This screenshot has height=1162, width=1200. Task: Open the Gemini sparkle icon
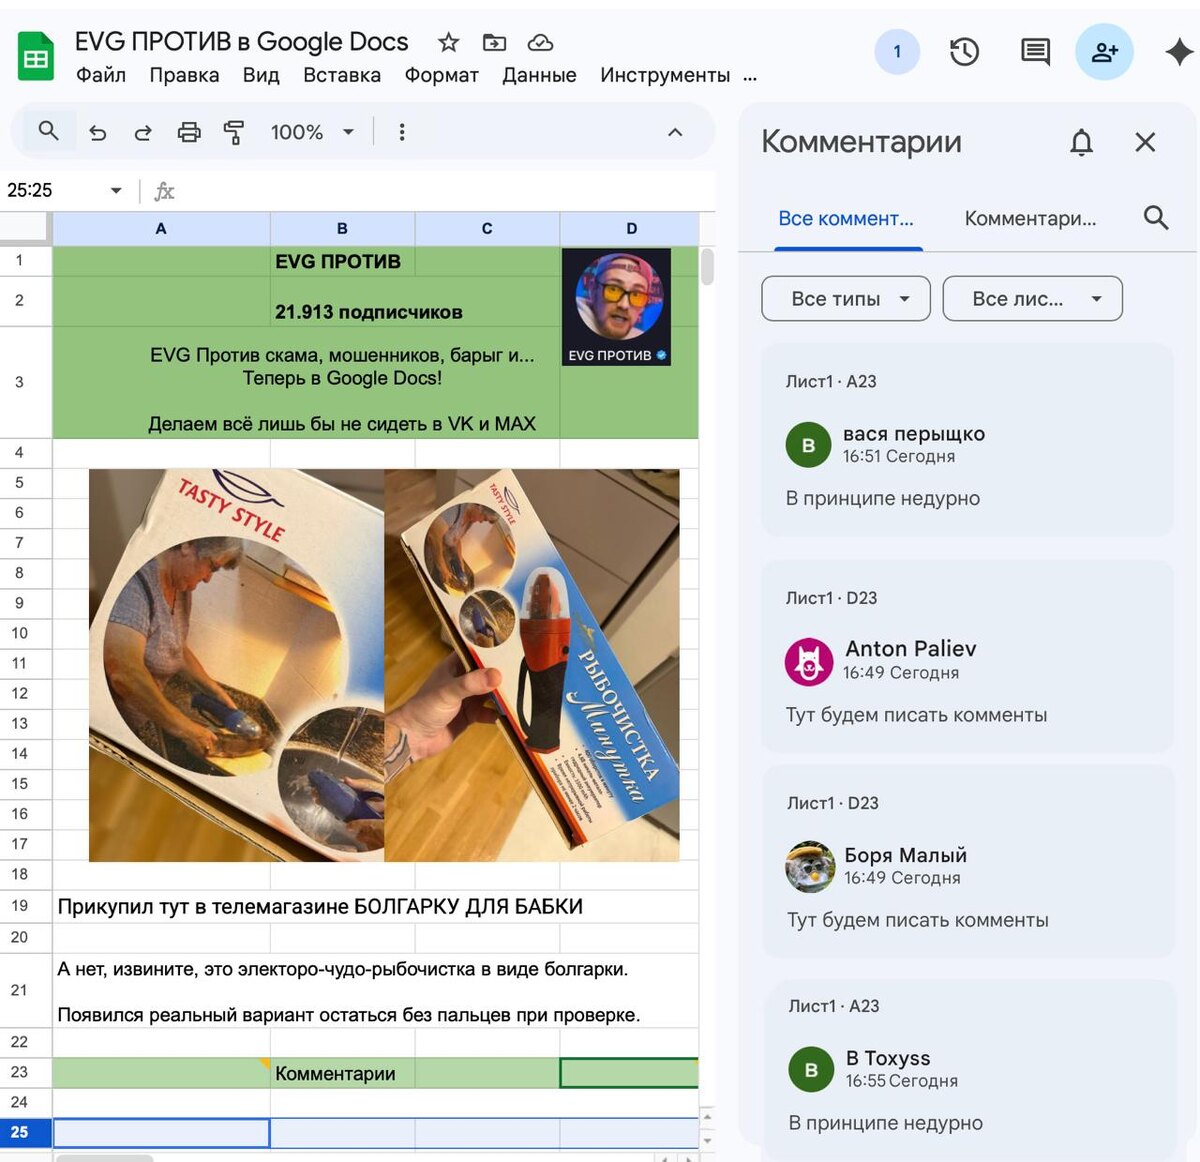pyautogui.click(x=1179, y=52)
